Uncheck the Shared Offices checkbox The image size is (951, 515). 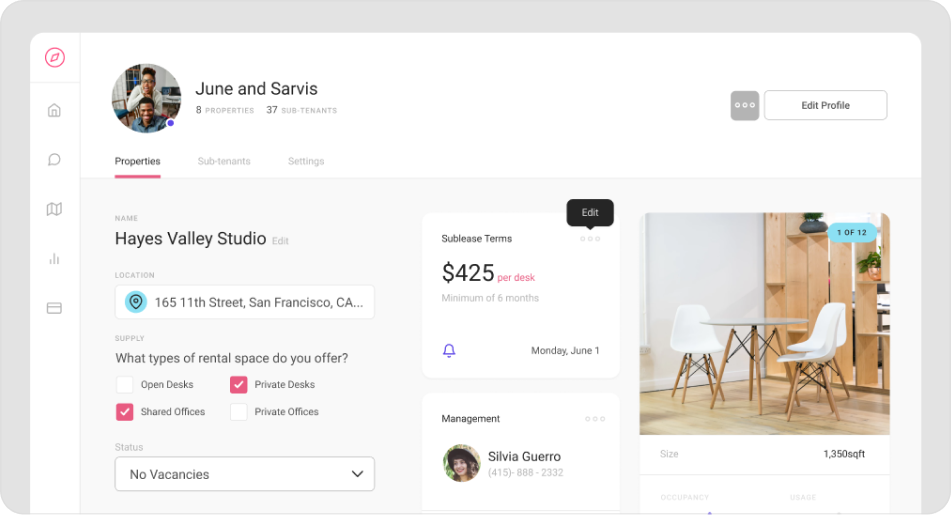coord(124,412)
